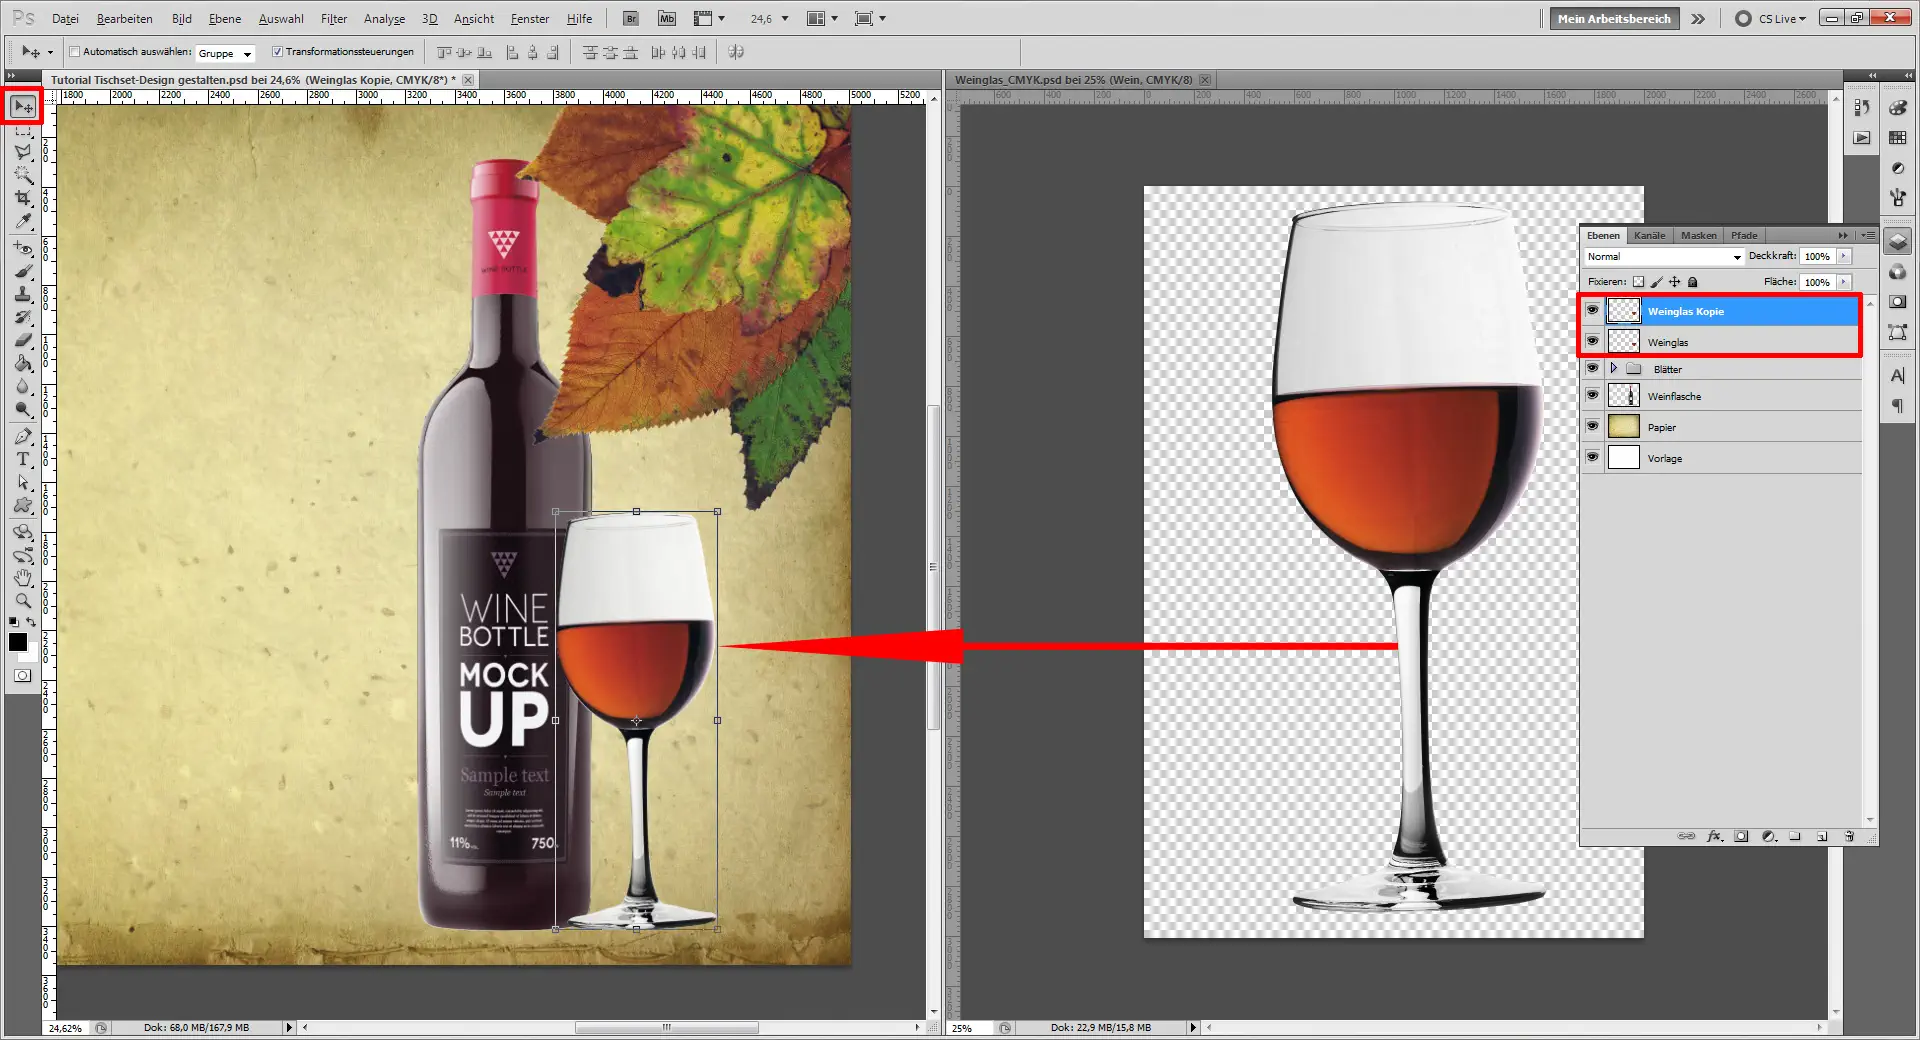
Task: Expand the Blätter layer group
Action: pos(1613,368)
